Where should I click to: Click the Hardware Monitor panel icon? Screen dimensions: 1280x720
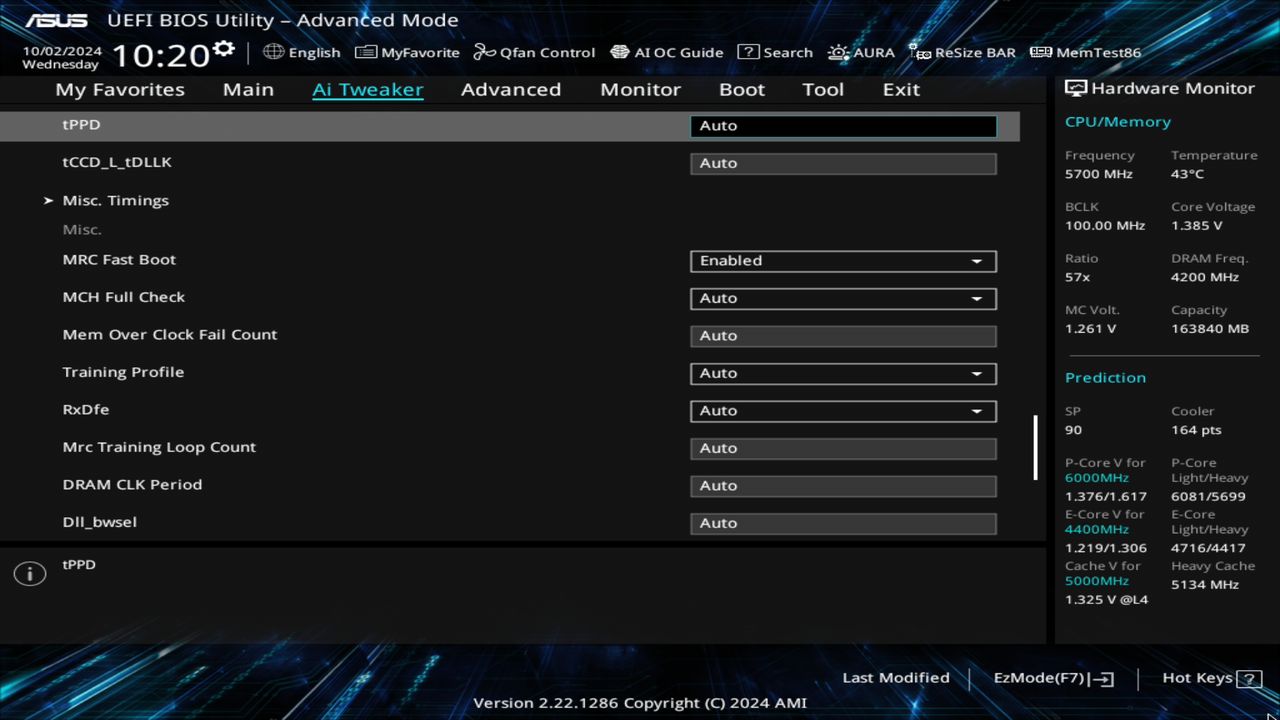(1075, 88)
